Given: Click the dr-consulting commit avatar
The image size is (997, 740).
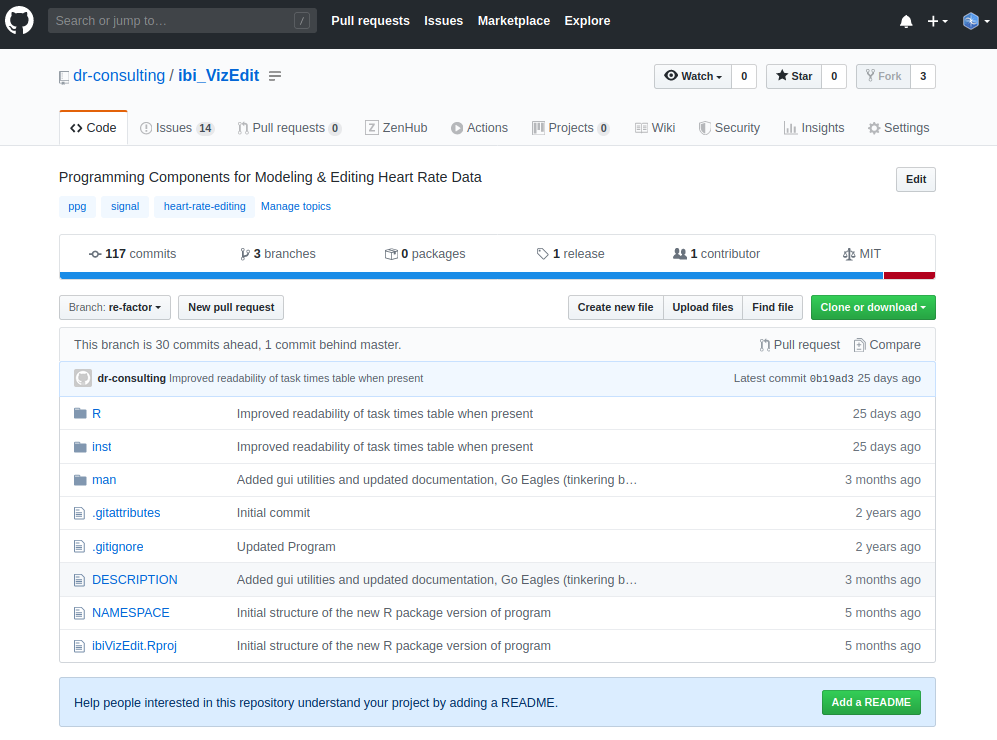Looking at the screenshot, I should coord(83,378).
